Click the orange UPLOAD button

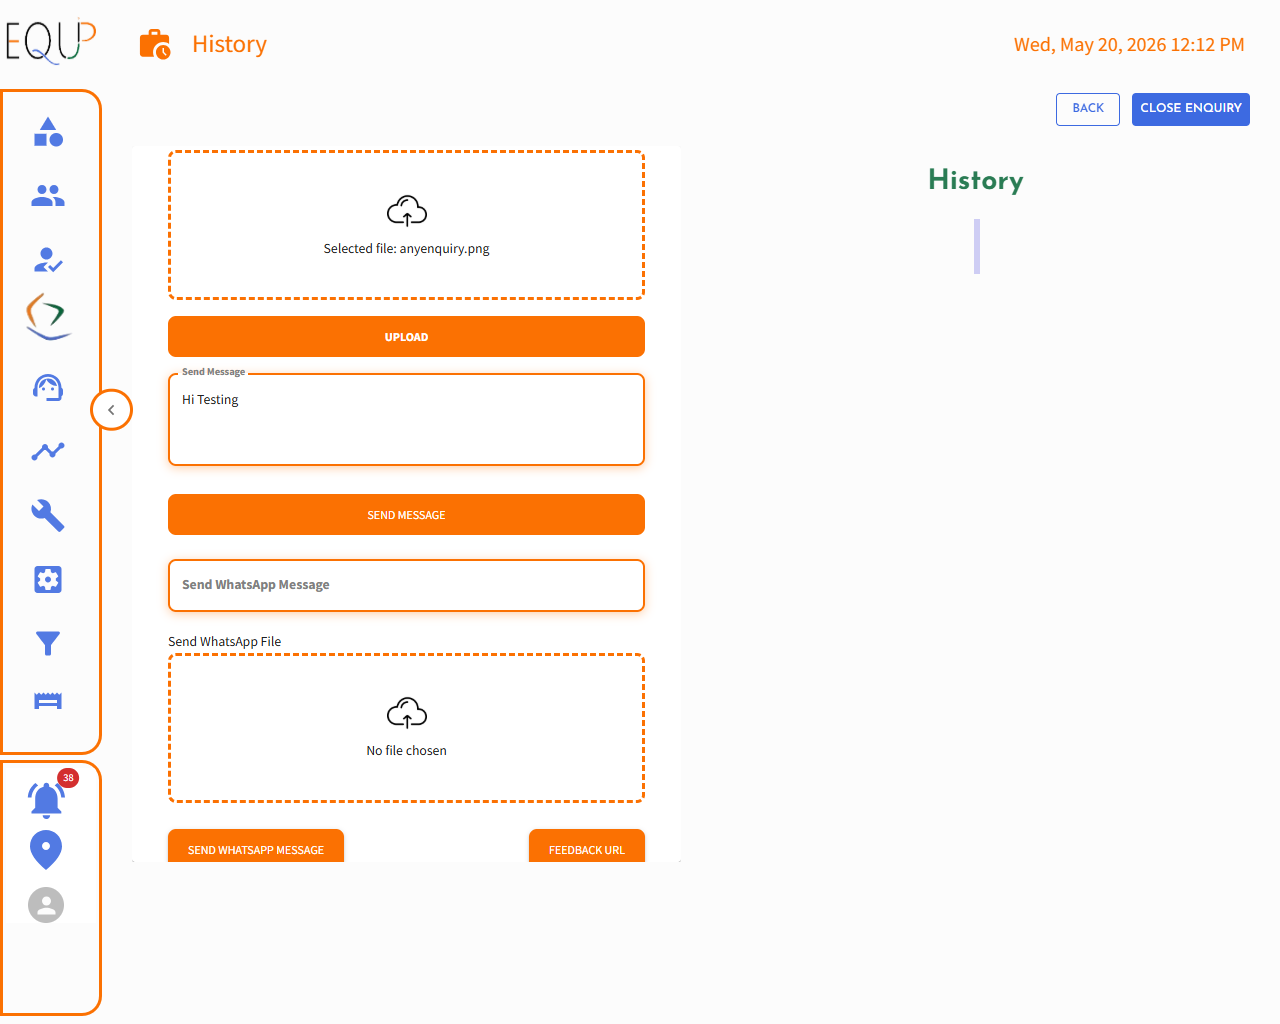tap(406, 337)
